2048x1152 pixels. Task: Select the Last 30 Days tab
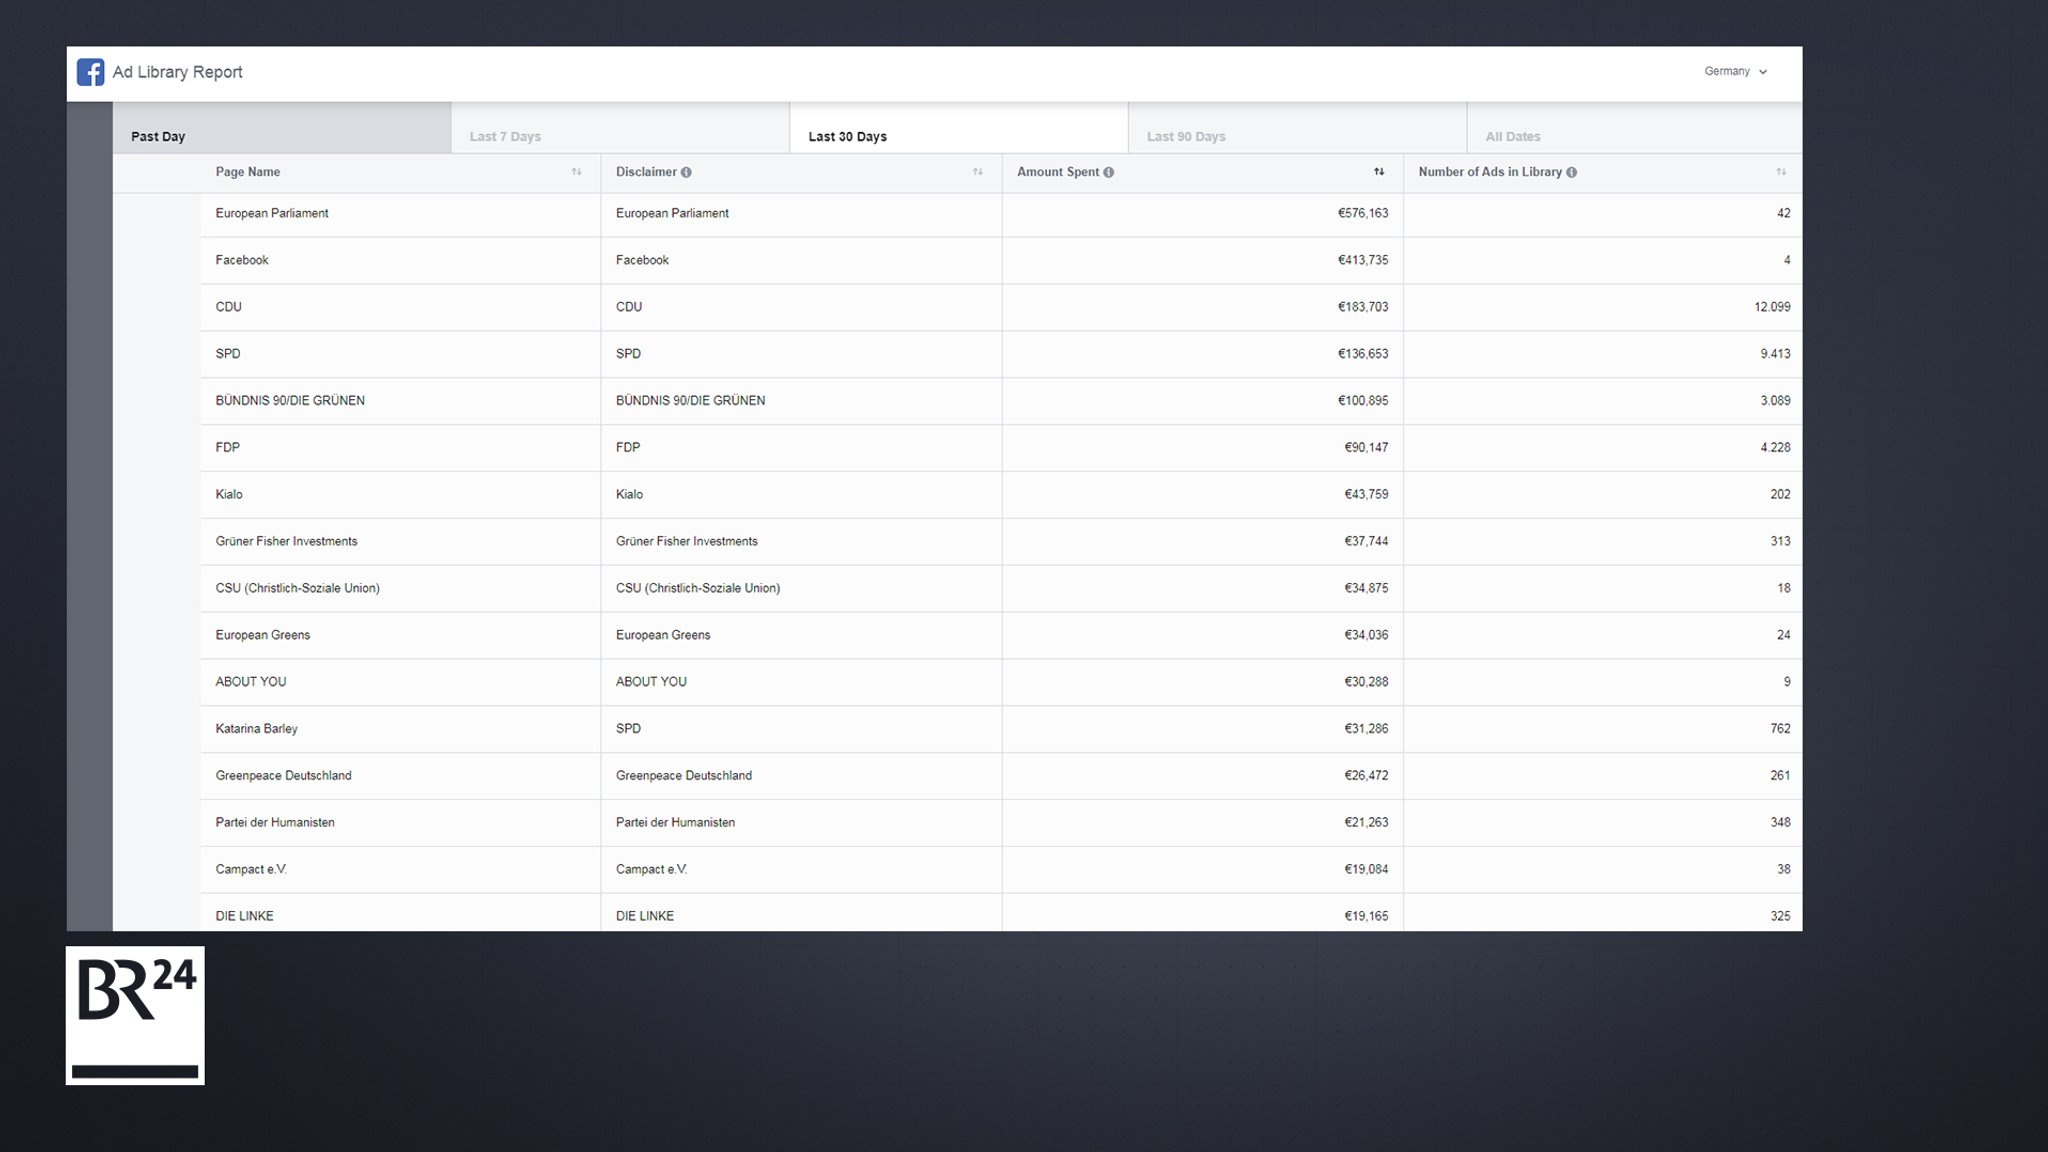(x=959, y=128)
